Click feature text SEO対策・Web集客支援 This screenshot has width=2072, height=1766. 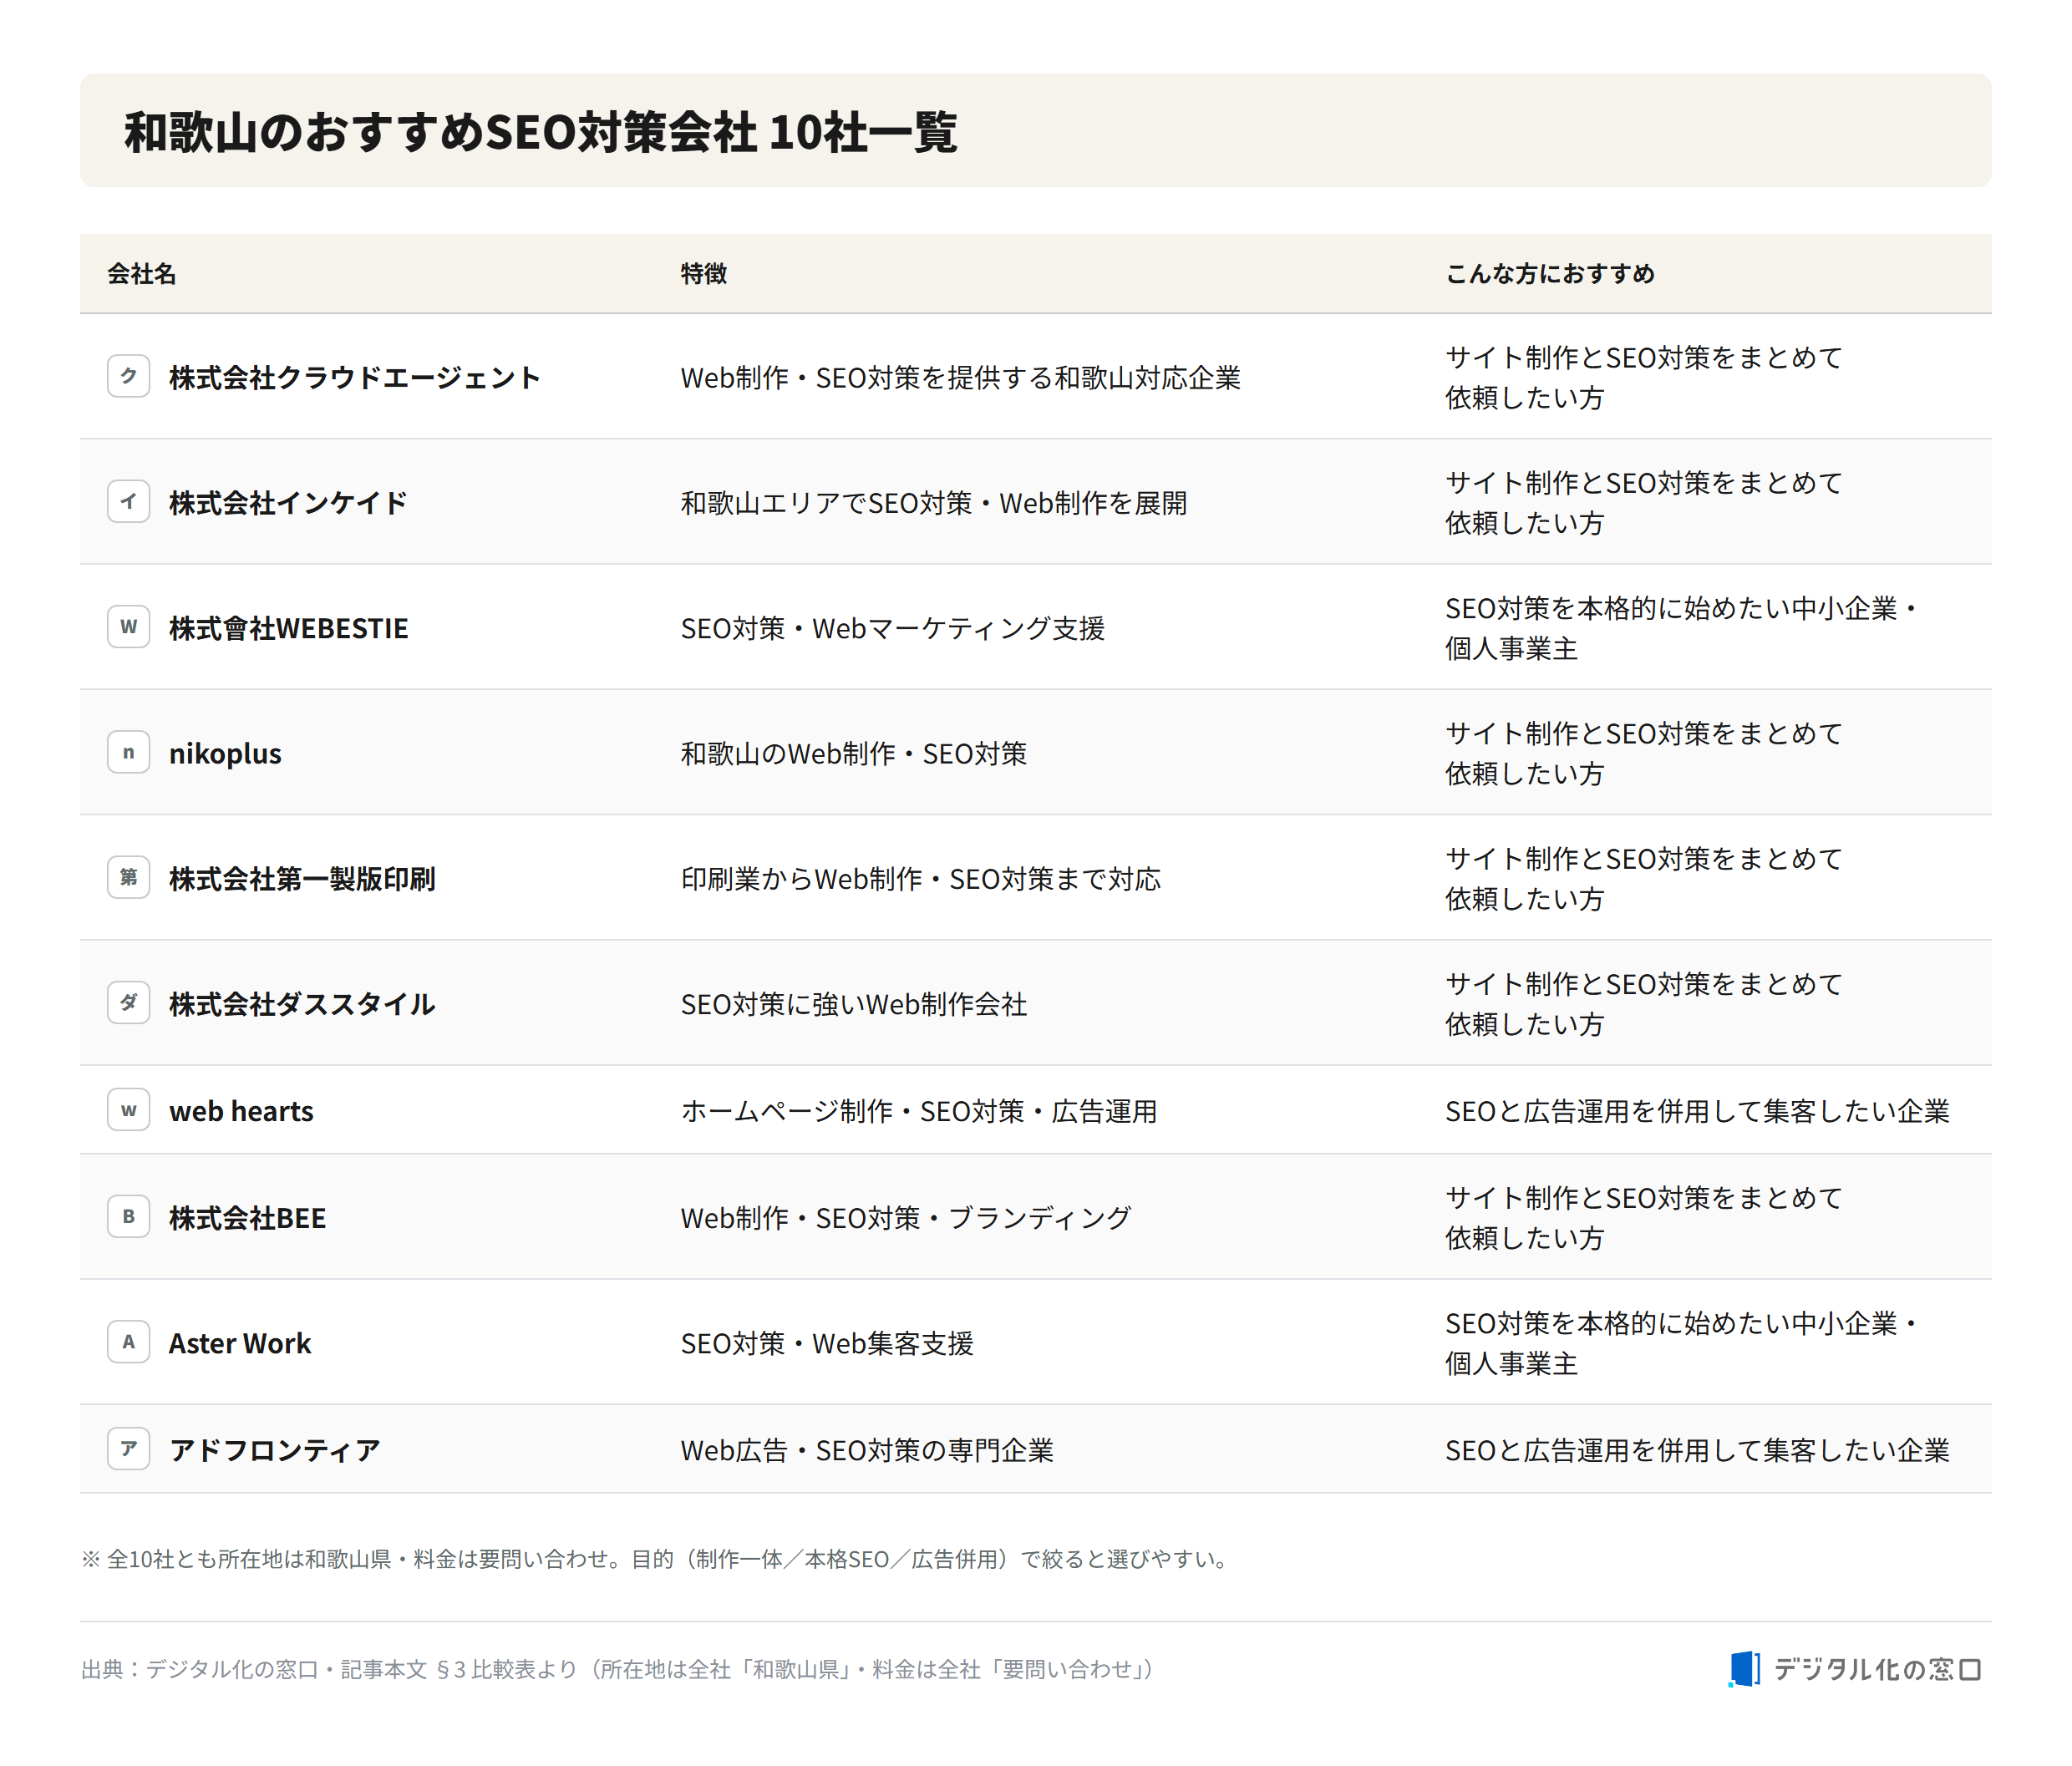pos(827,1343)
